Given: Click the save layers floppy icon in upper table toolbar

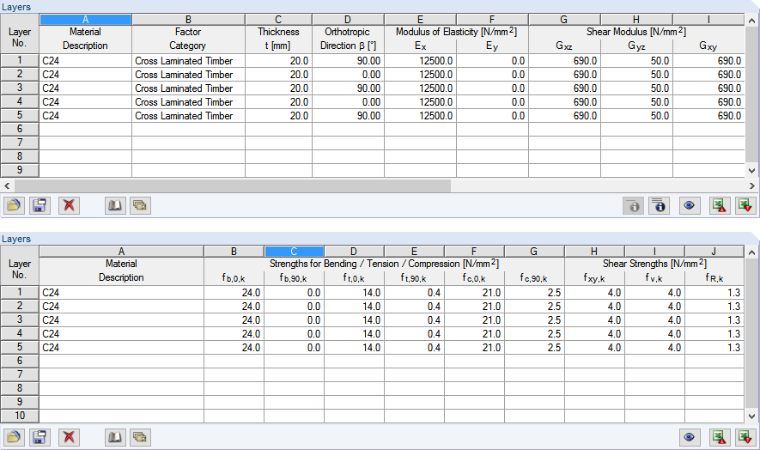Looking at the screenshot, I should 40,206.
